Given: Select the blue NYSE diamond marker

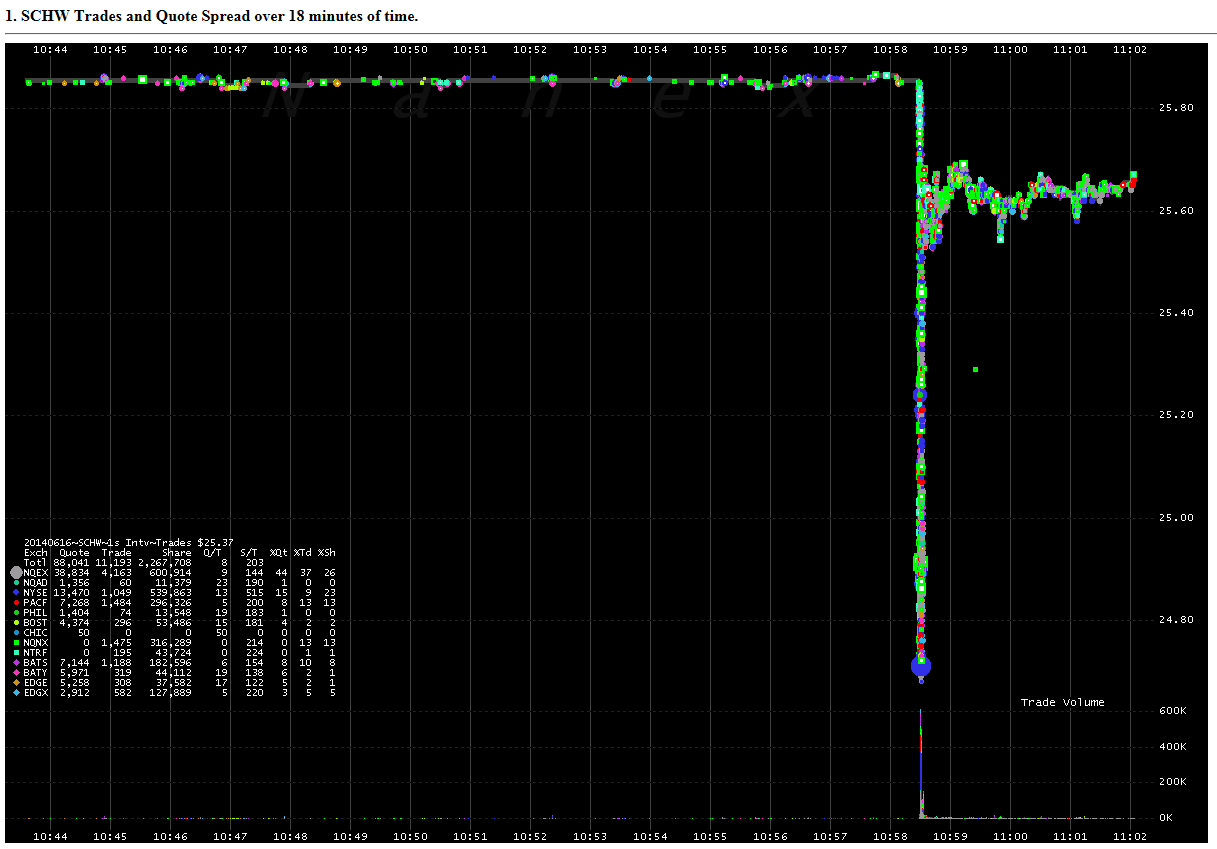Looking at the screenshot, I should tap(15, 592).
